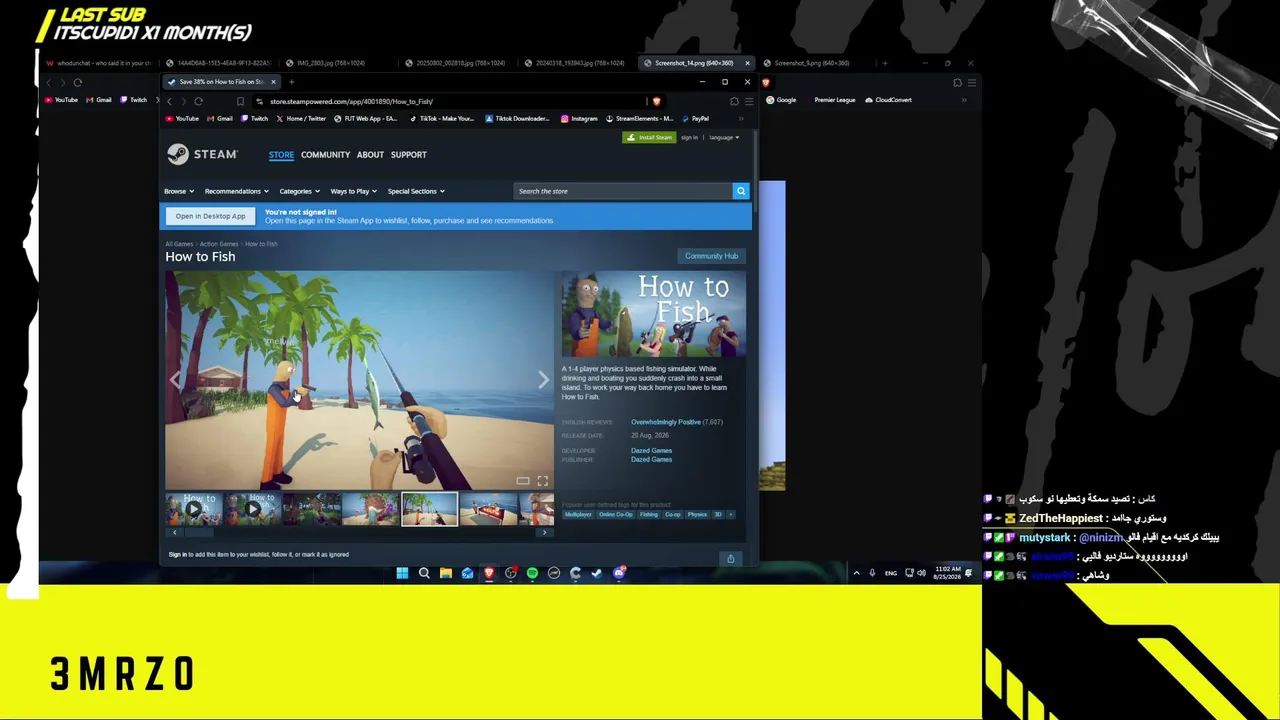Click the Online Co-Op tag

616,515
